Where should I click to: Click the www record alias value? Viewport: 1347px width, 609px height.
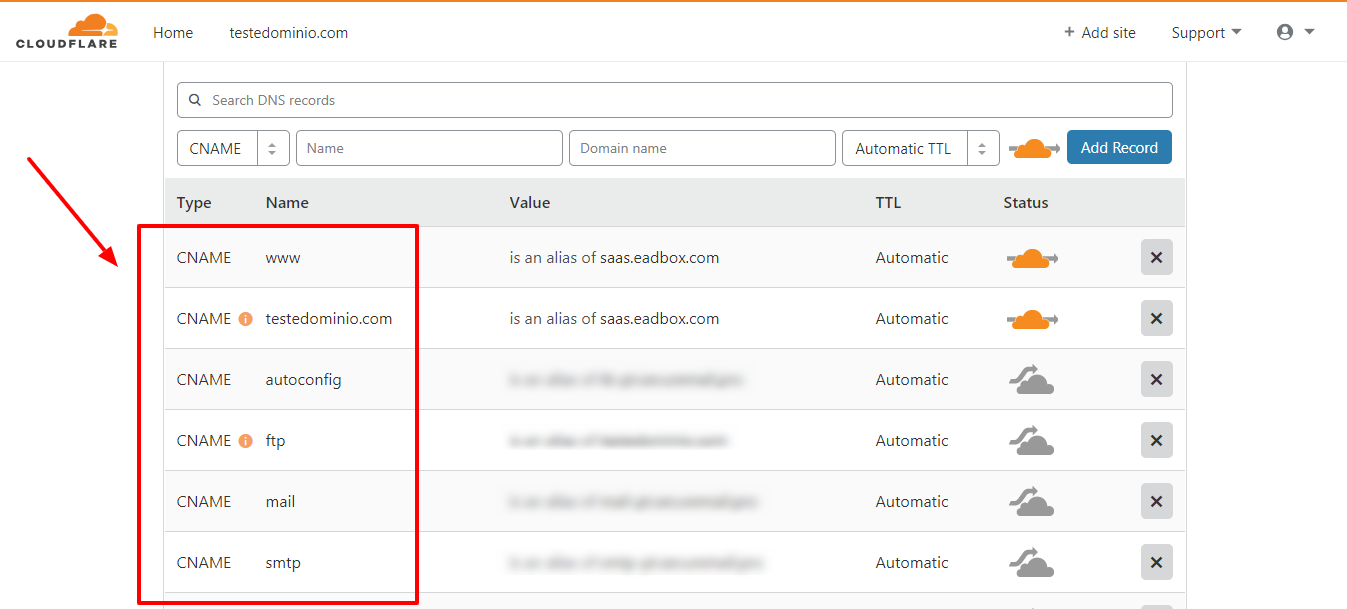[614, 258]
